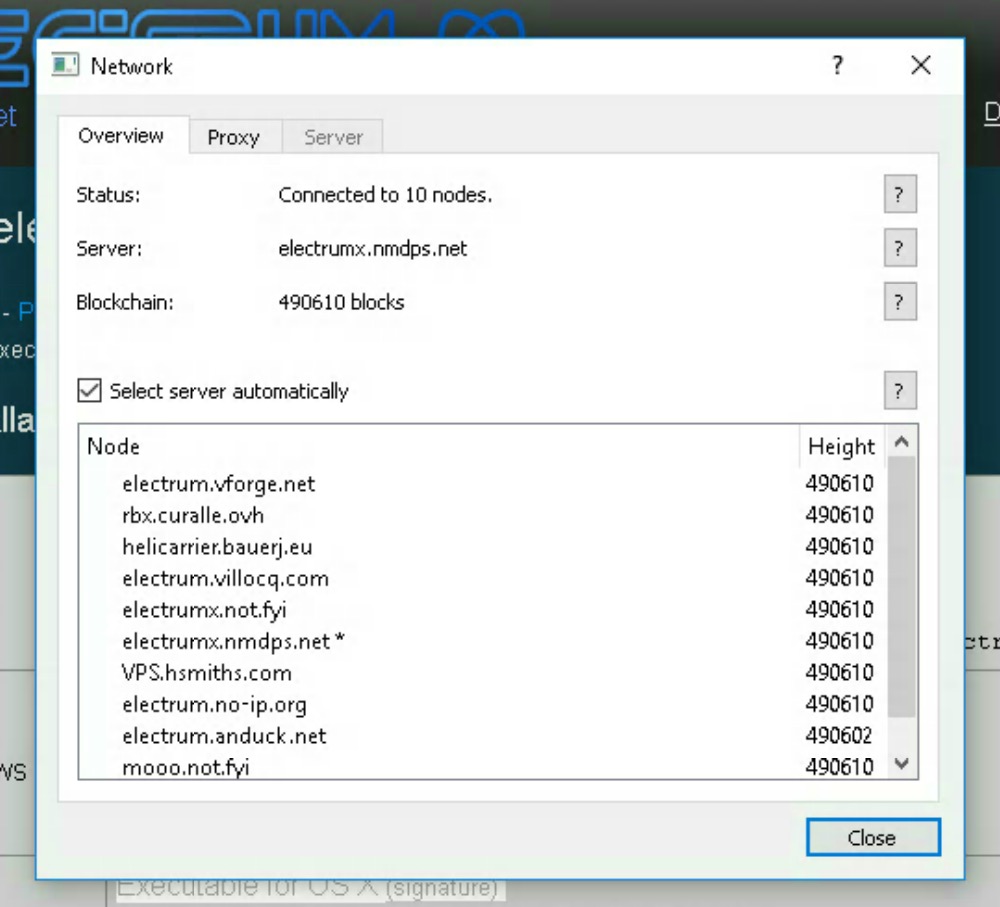
Task: Close the Network dialog with X
Action: pyautogui.click(x=920, y=65)
